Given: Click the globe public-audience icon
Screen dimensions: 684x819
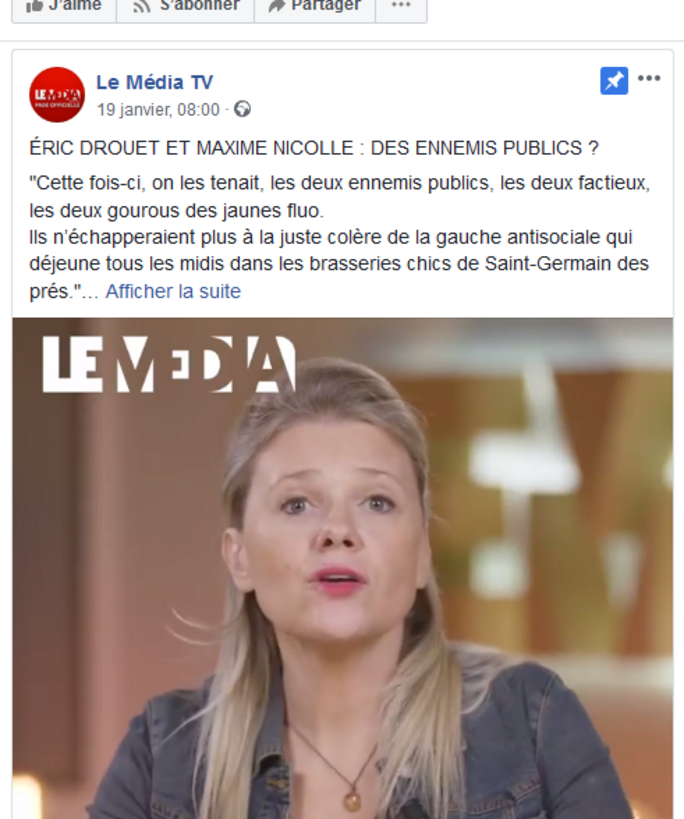Looking at the screenshot, I should tap(242, 109).
